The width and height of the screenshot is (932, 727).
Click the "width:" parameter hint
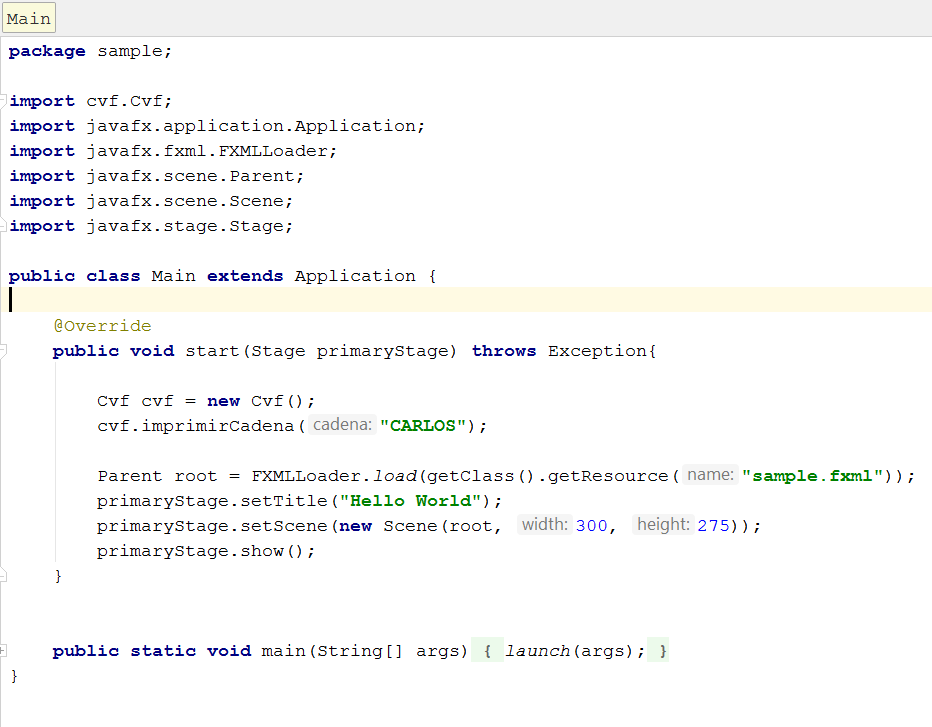(x=544, y=525)
